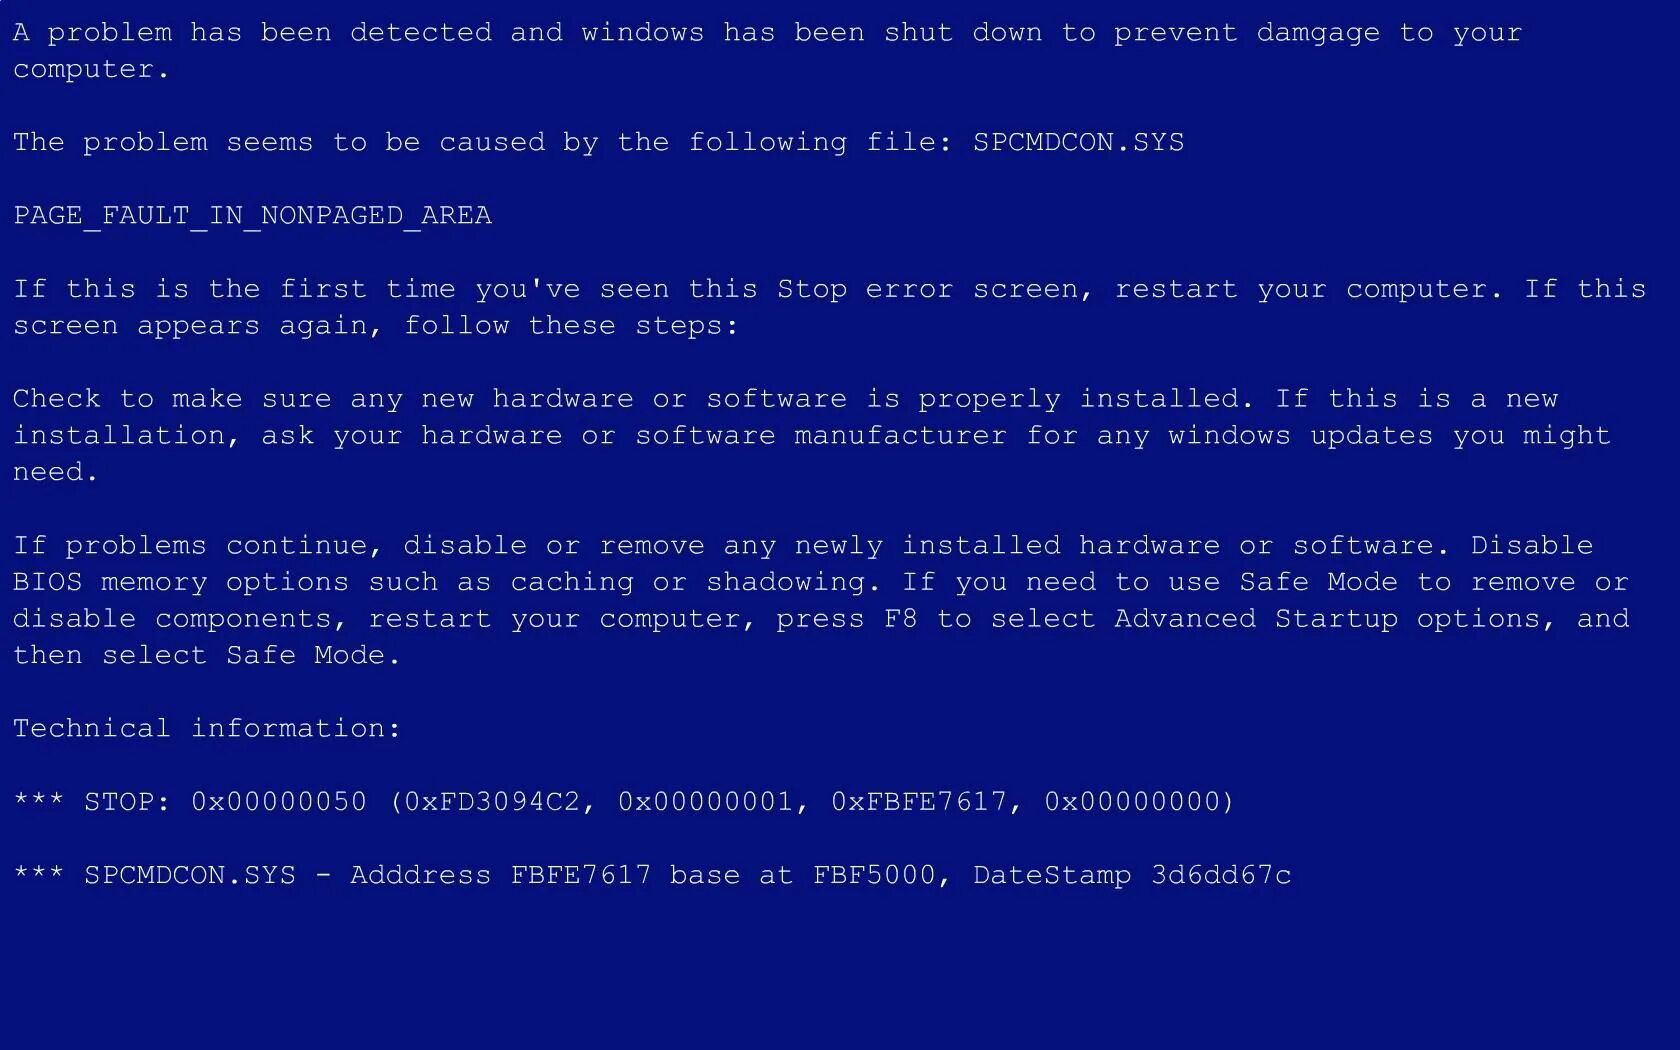Screen dimensions: 1680x1050
Task: Click the PAGE_FAULT_IN_NONPAGED_AREA error text
Action: click(x=253, y=216)
